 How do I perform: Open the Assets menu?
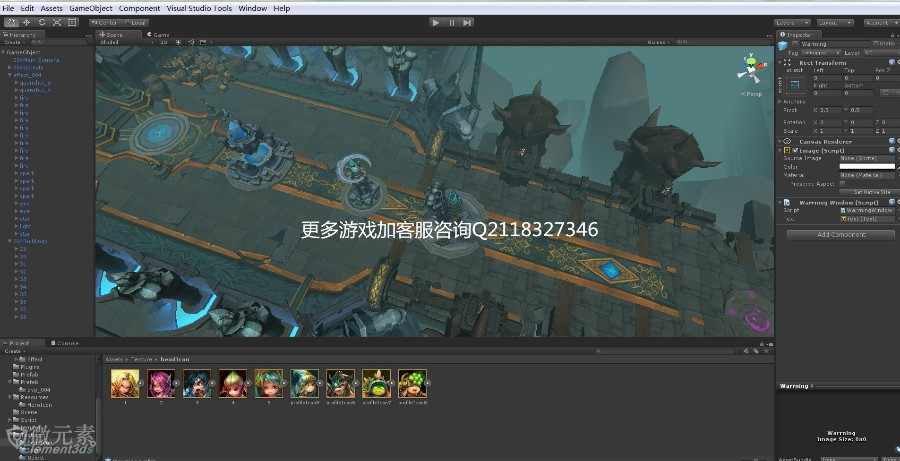(52, 9)
